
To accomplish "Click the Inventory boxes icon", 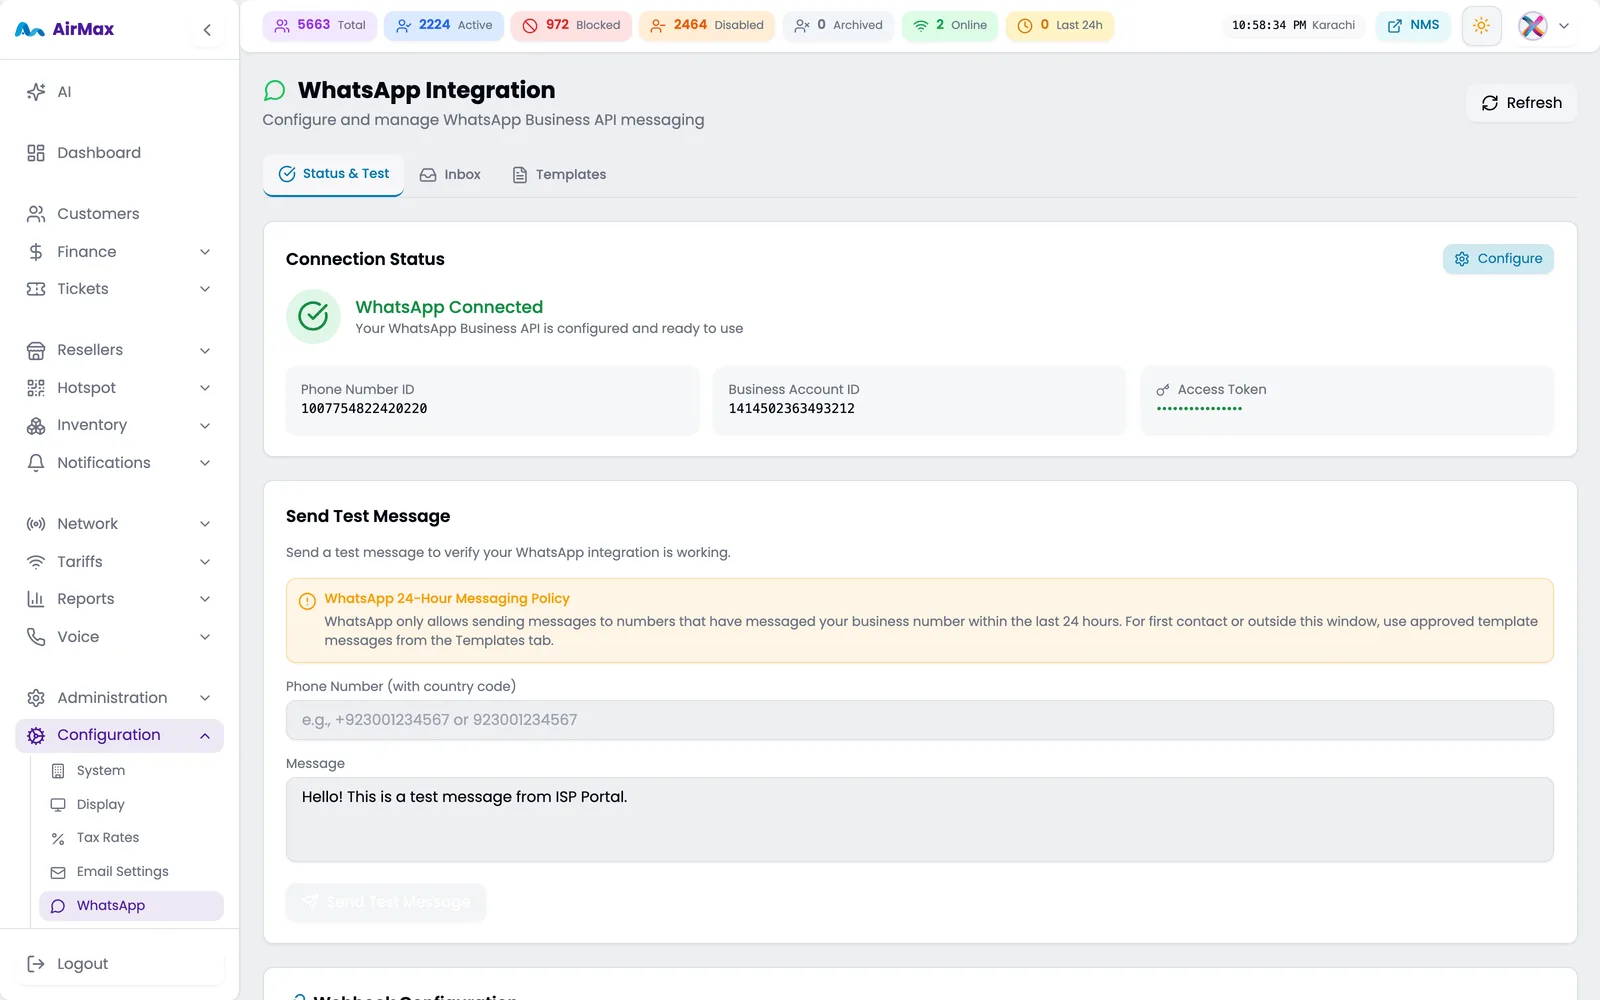I will pyautogui.click(x=36, y=425).
